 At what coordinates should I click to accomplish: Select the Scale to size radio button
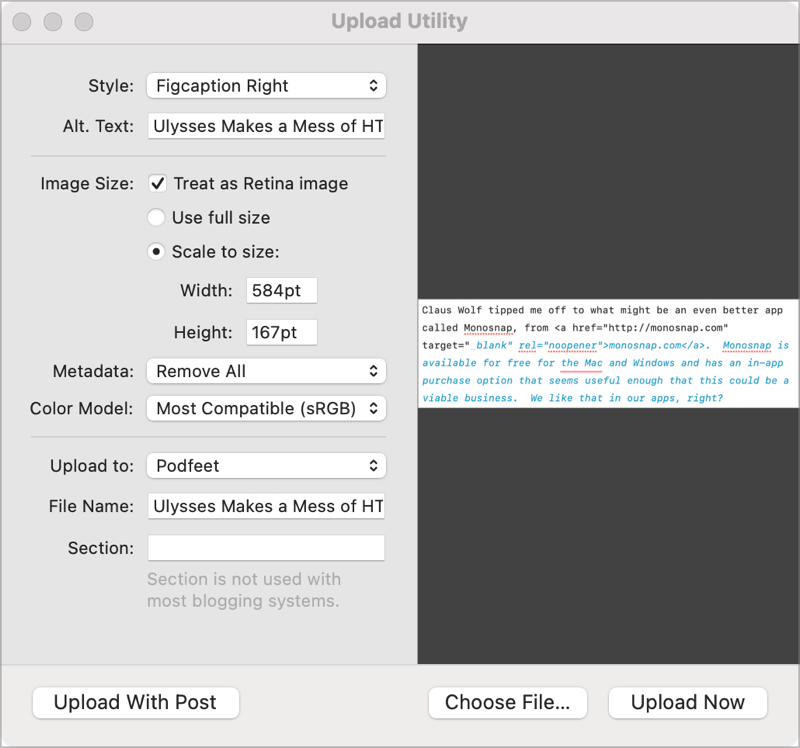(157, 251)
